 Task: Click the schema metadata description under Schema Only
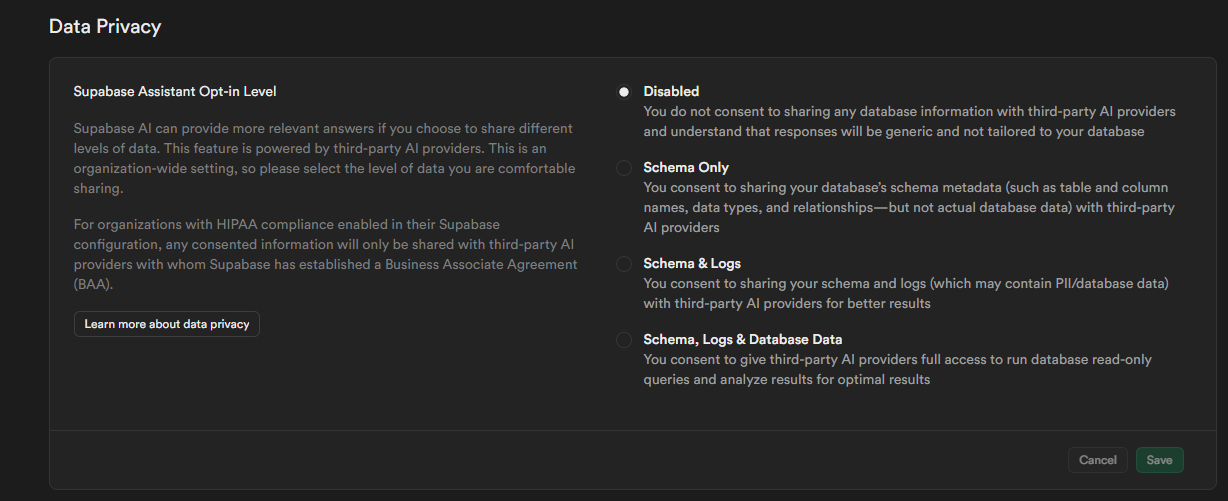tap(908, 207)
